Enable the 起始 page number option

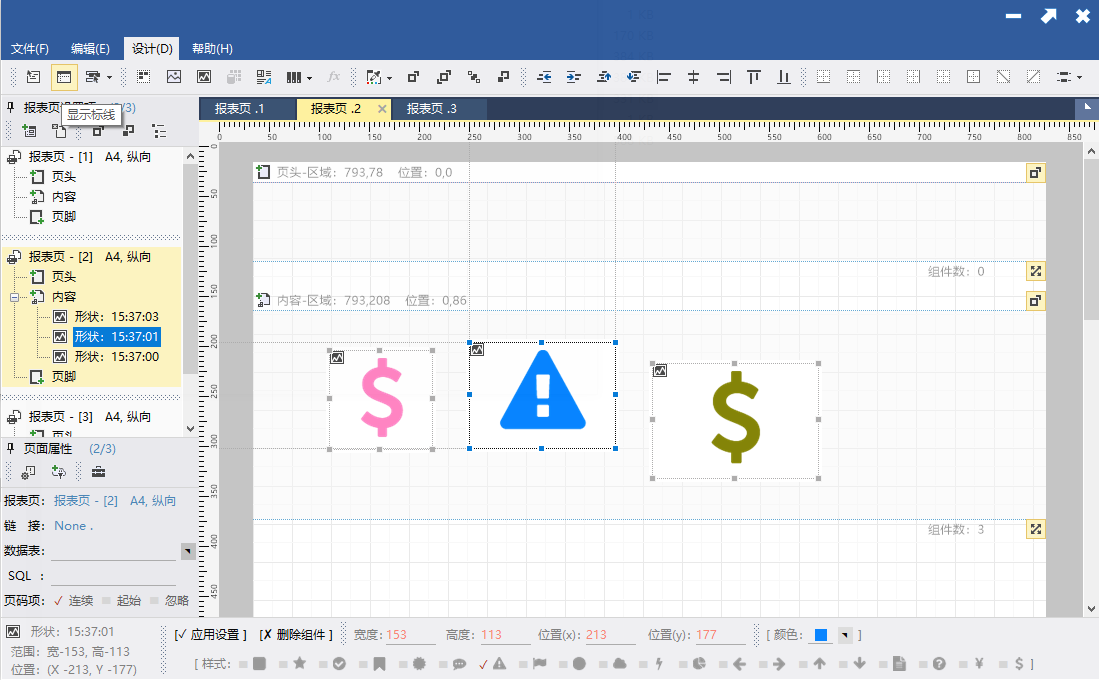click(x=122, y=601)
